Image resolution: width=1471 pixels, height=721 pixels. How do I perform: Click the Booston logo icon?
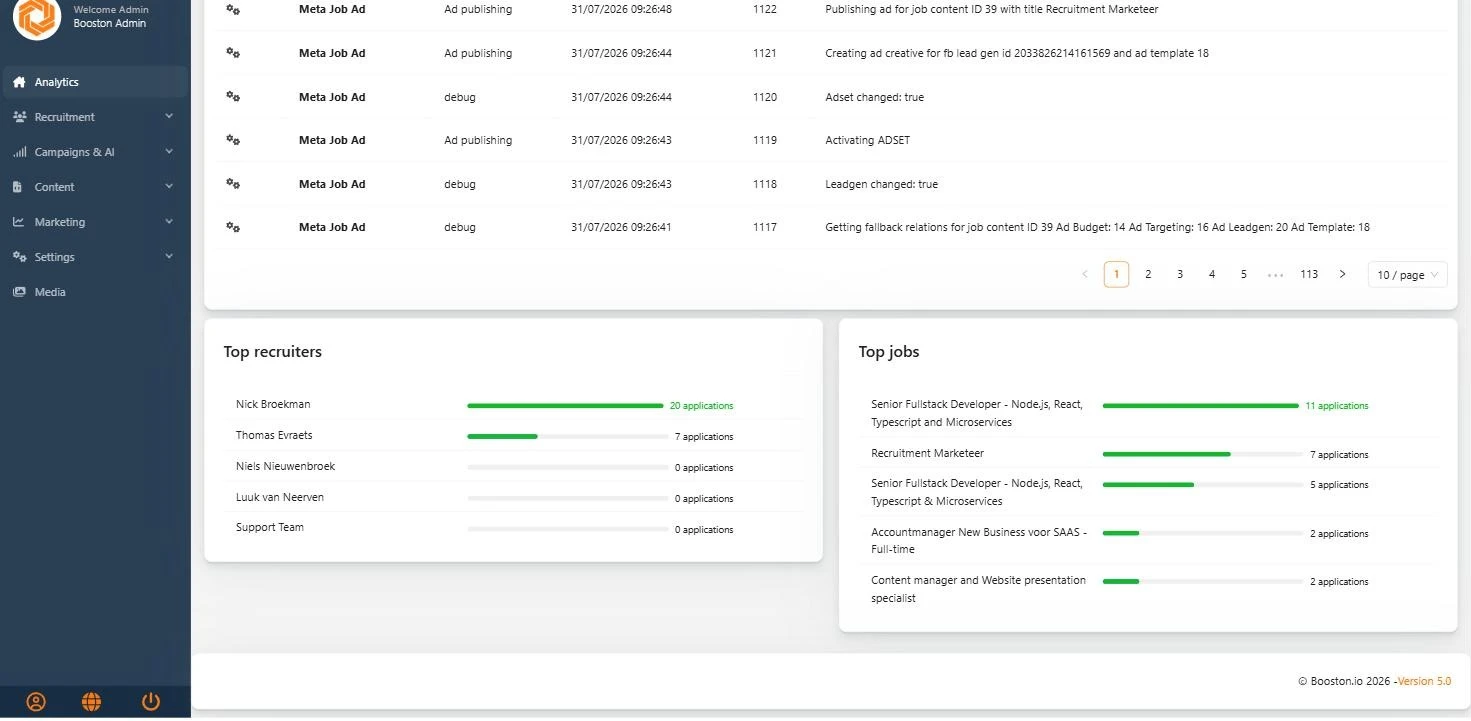[x=37, y=17]
